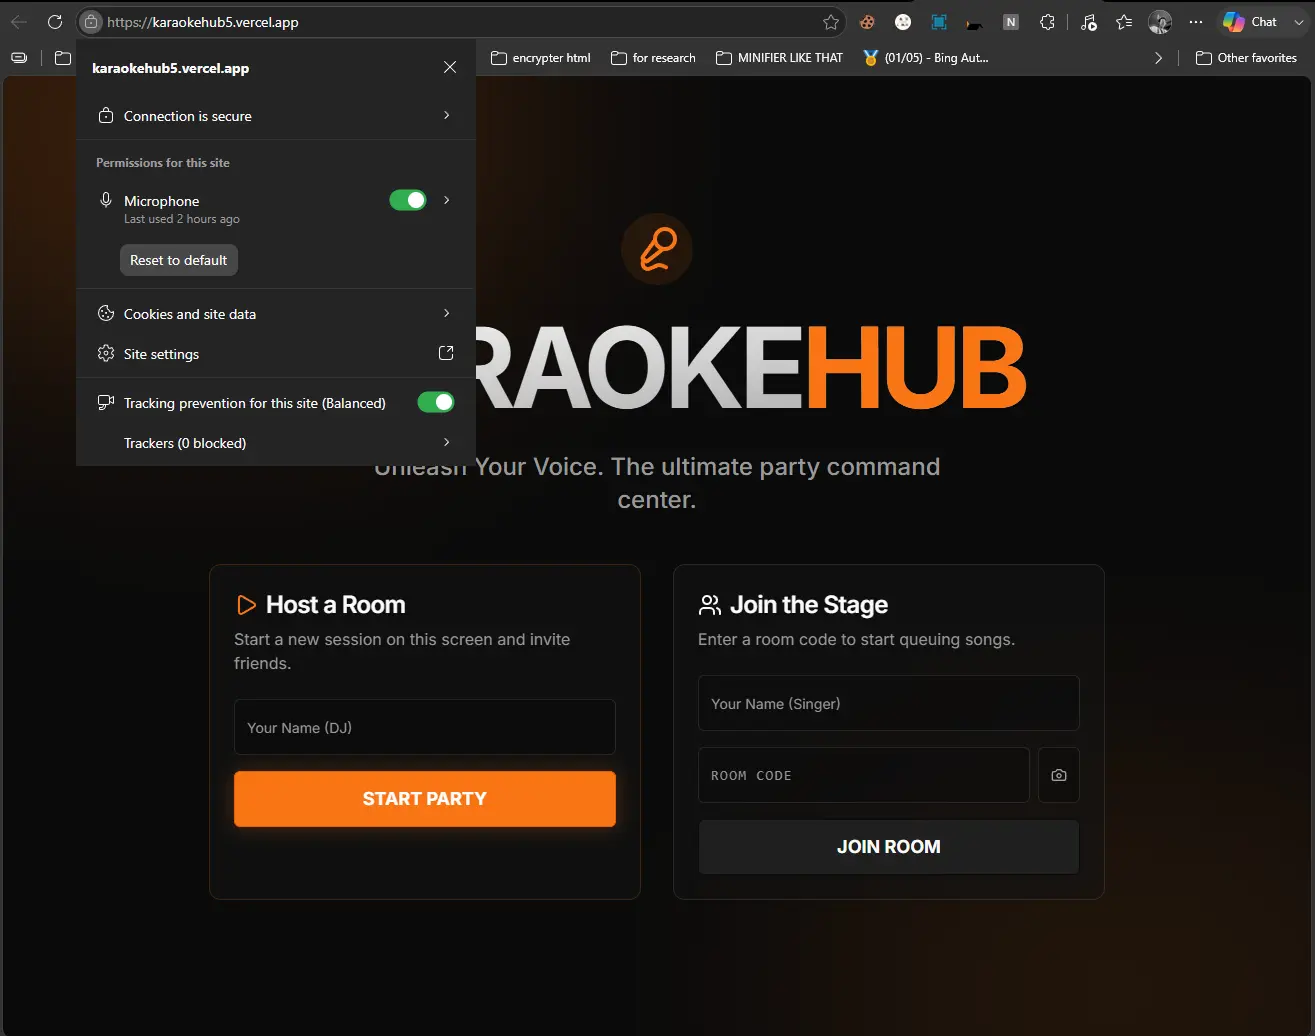Expand the Connection is secure chevron

click(446, 115)
